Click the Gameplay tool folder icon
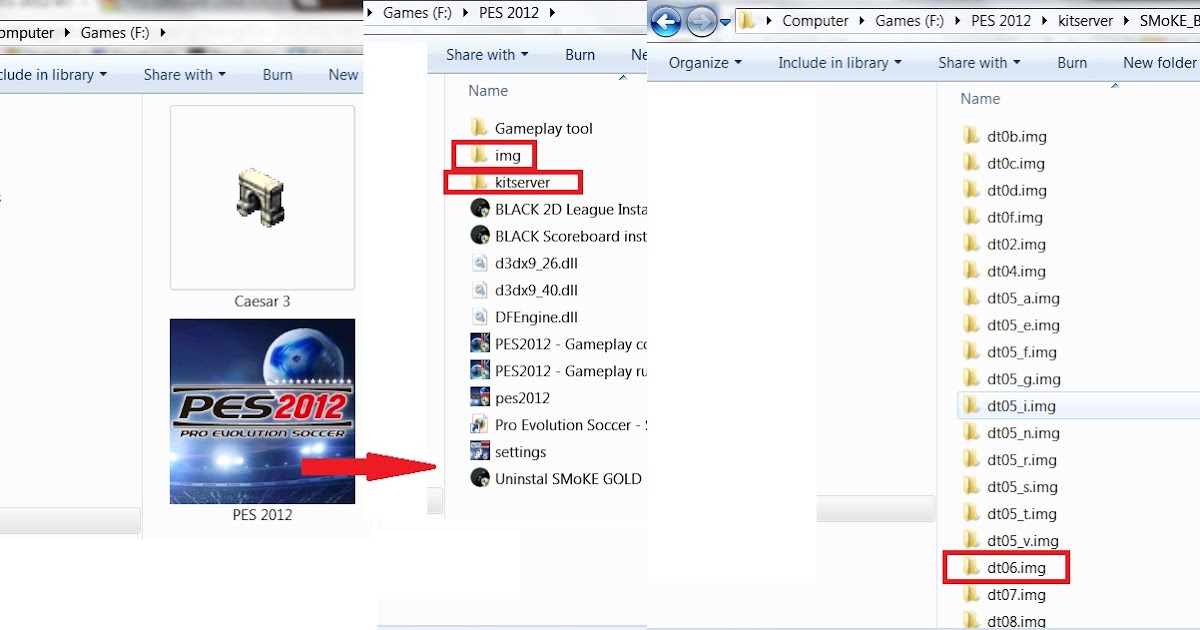 [x=479, y=128]
